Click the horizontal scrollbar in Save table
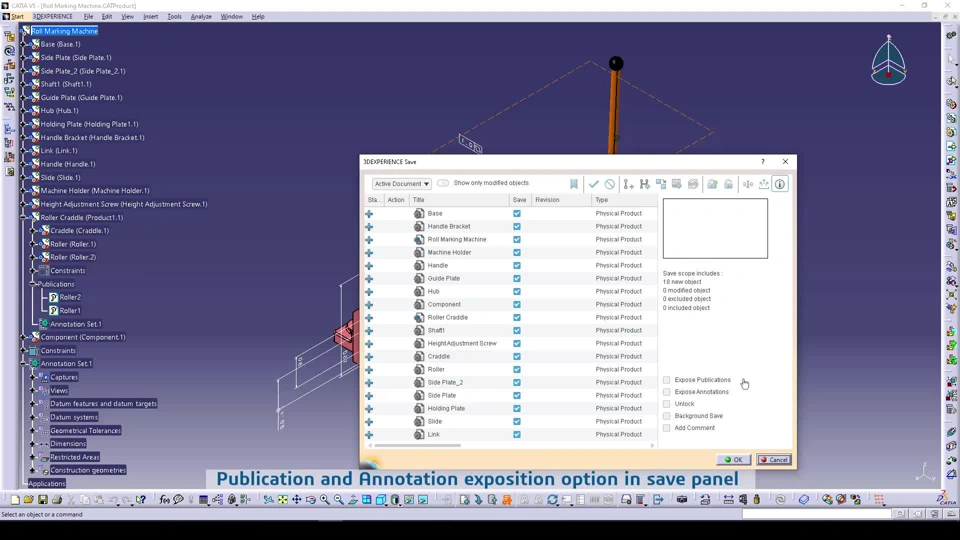This screenshot has width=960, height=540. click(418, 446)
